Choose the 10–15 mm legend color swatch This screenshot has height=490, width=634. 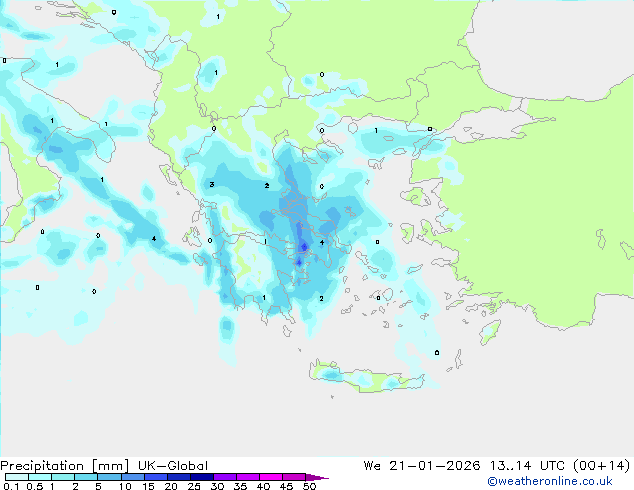point(133,477)
